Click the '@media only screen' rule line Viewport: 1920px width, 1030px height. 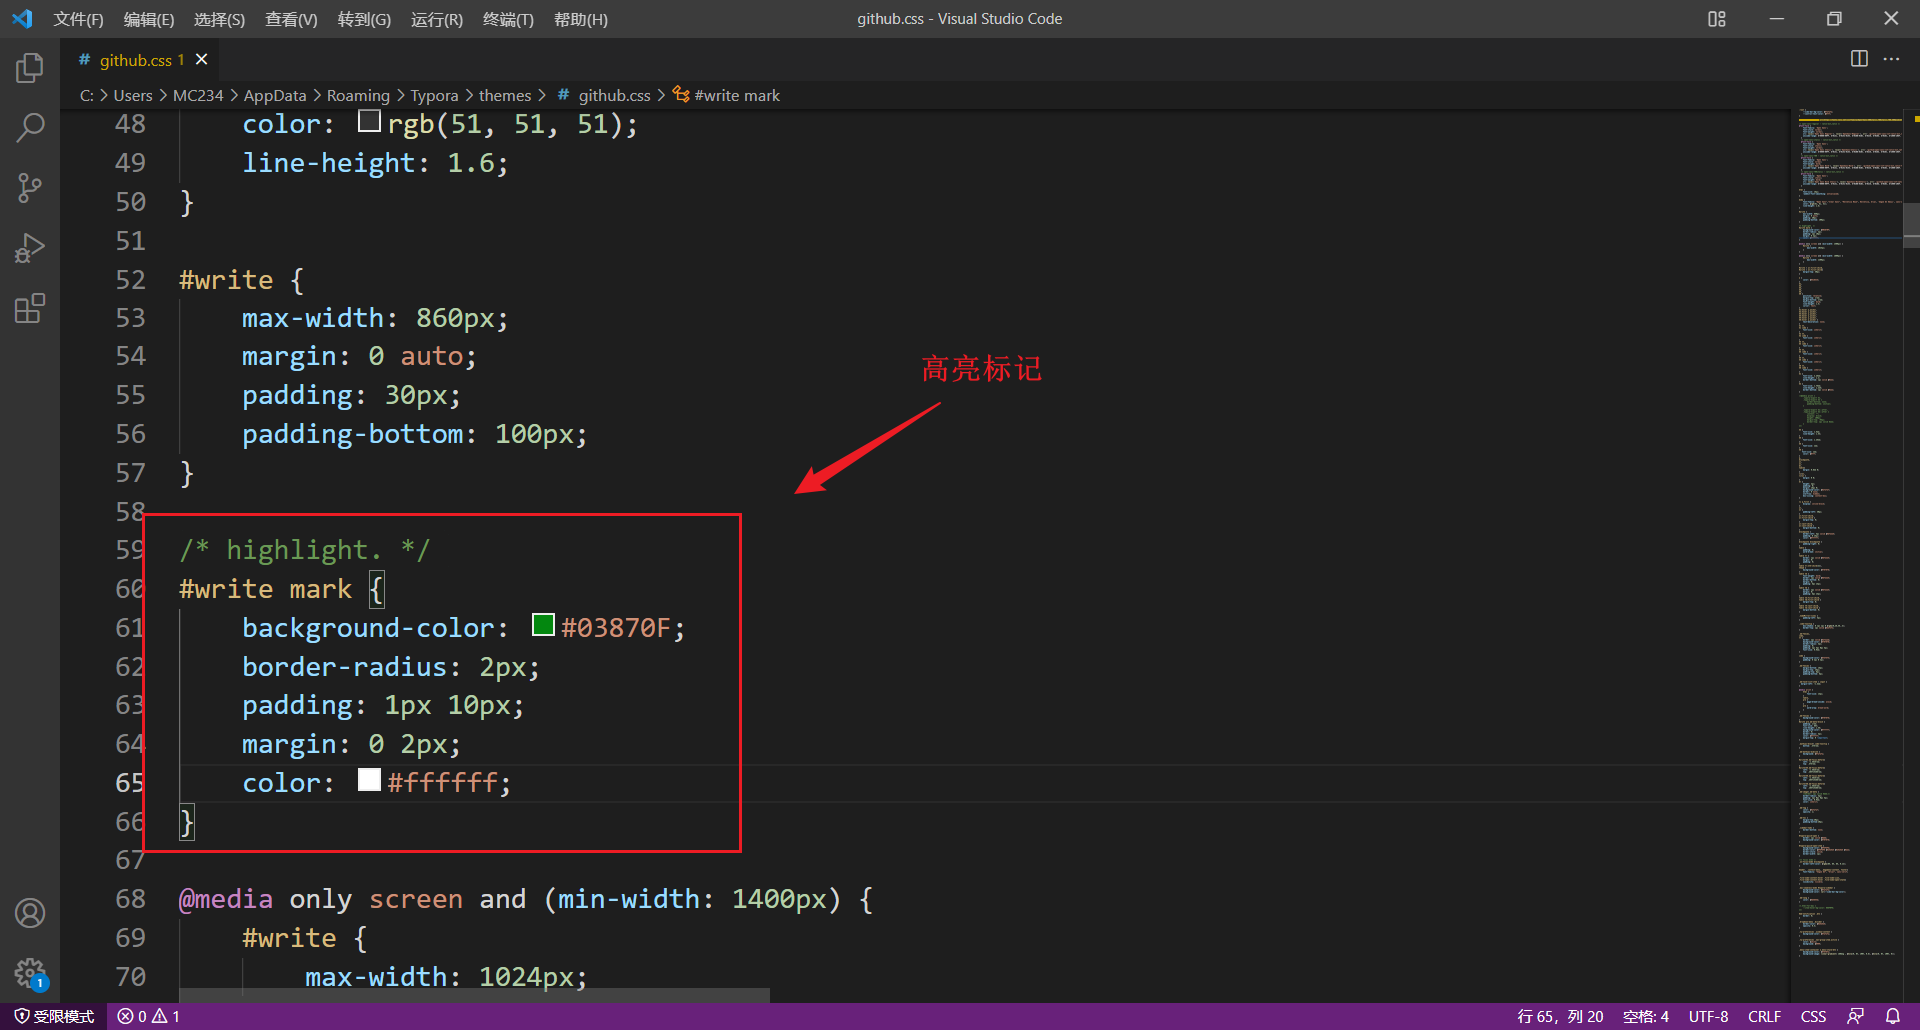click(x=526, y=899)
